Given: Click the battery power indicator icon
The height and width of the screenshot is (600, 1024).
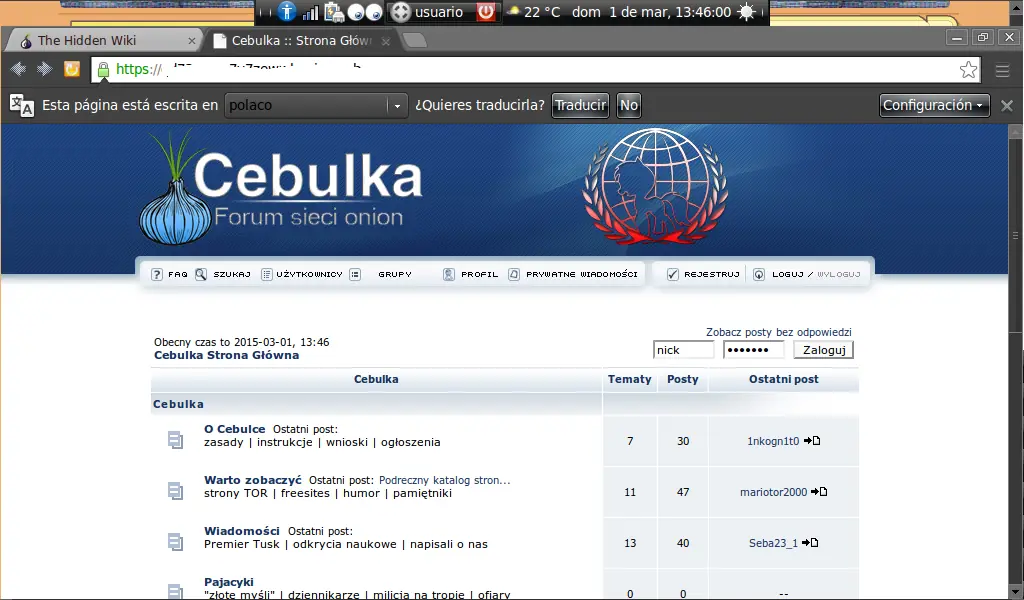Looking at the screenshot, I should click(334, 12).
